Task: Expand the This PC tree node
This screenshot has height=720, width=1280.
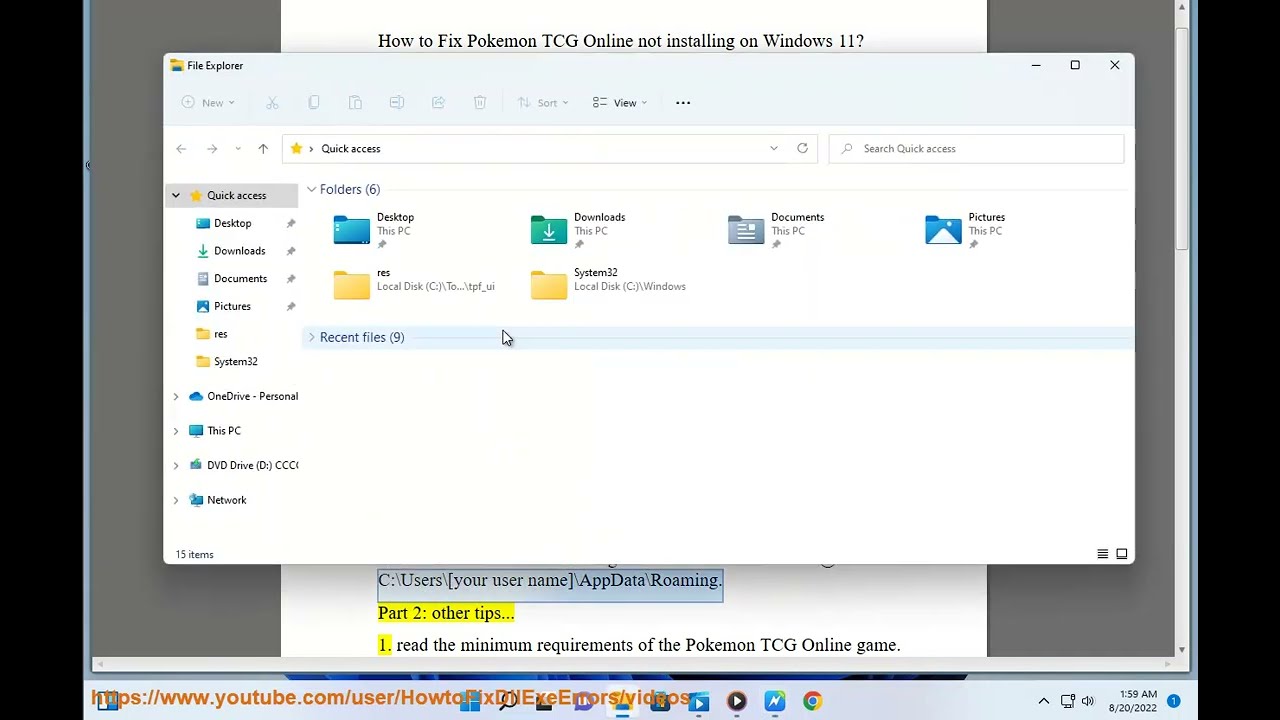Action: pos(176,431)
